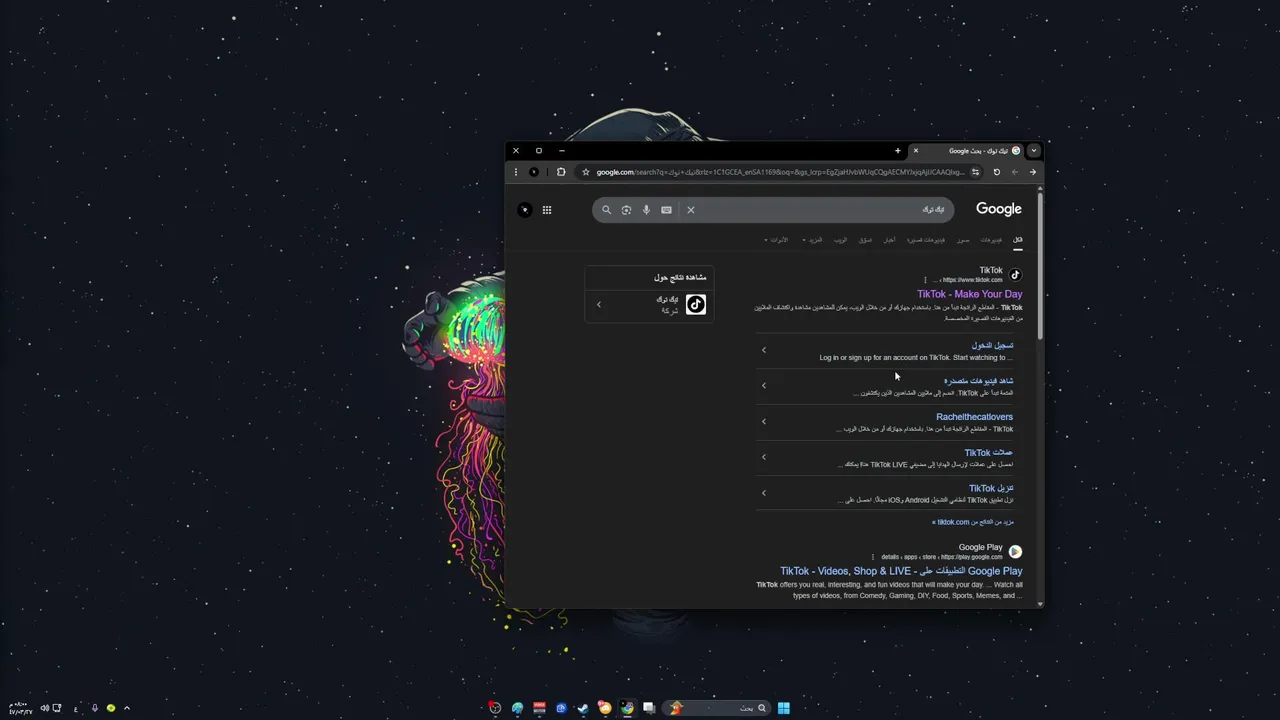The image size is (1280, 720).
Task: Open a new browser tab
Action: coord(898,151)
